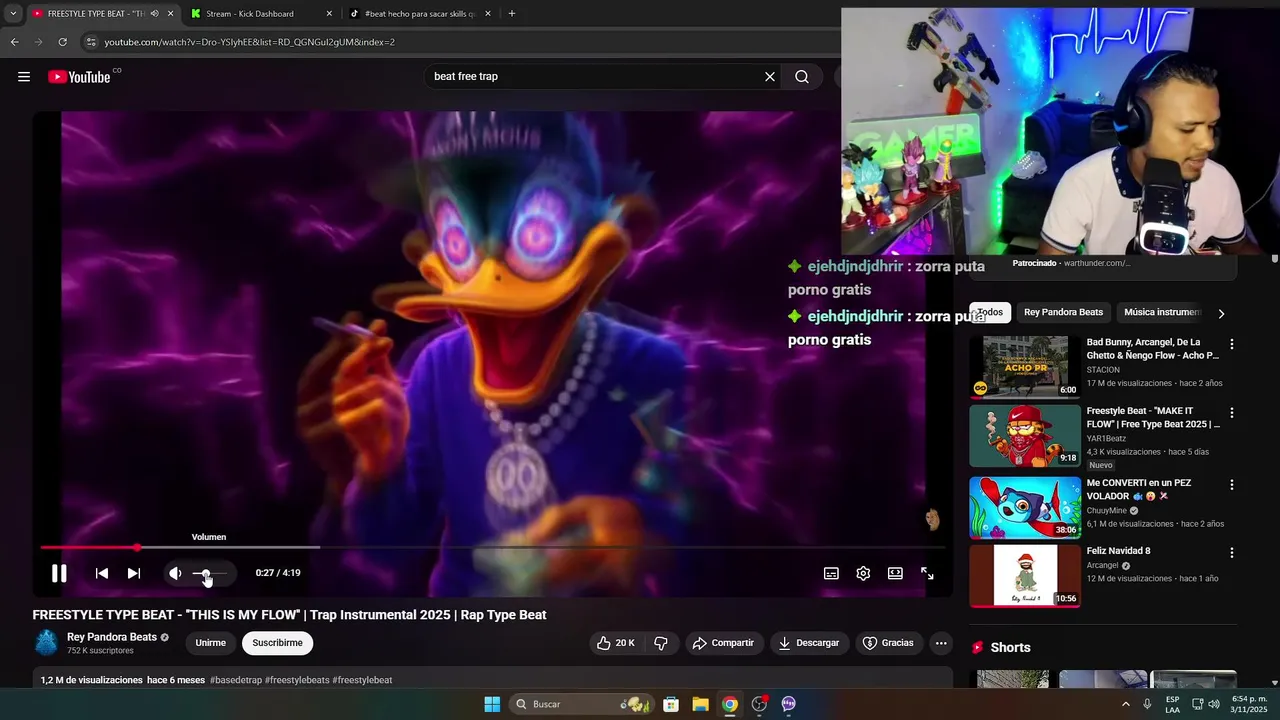Click the YouTube URL address bar
Viewport: 1280px width, 720px height.
pyautogui.click(x=250, y=42)
